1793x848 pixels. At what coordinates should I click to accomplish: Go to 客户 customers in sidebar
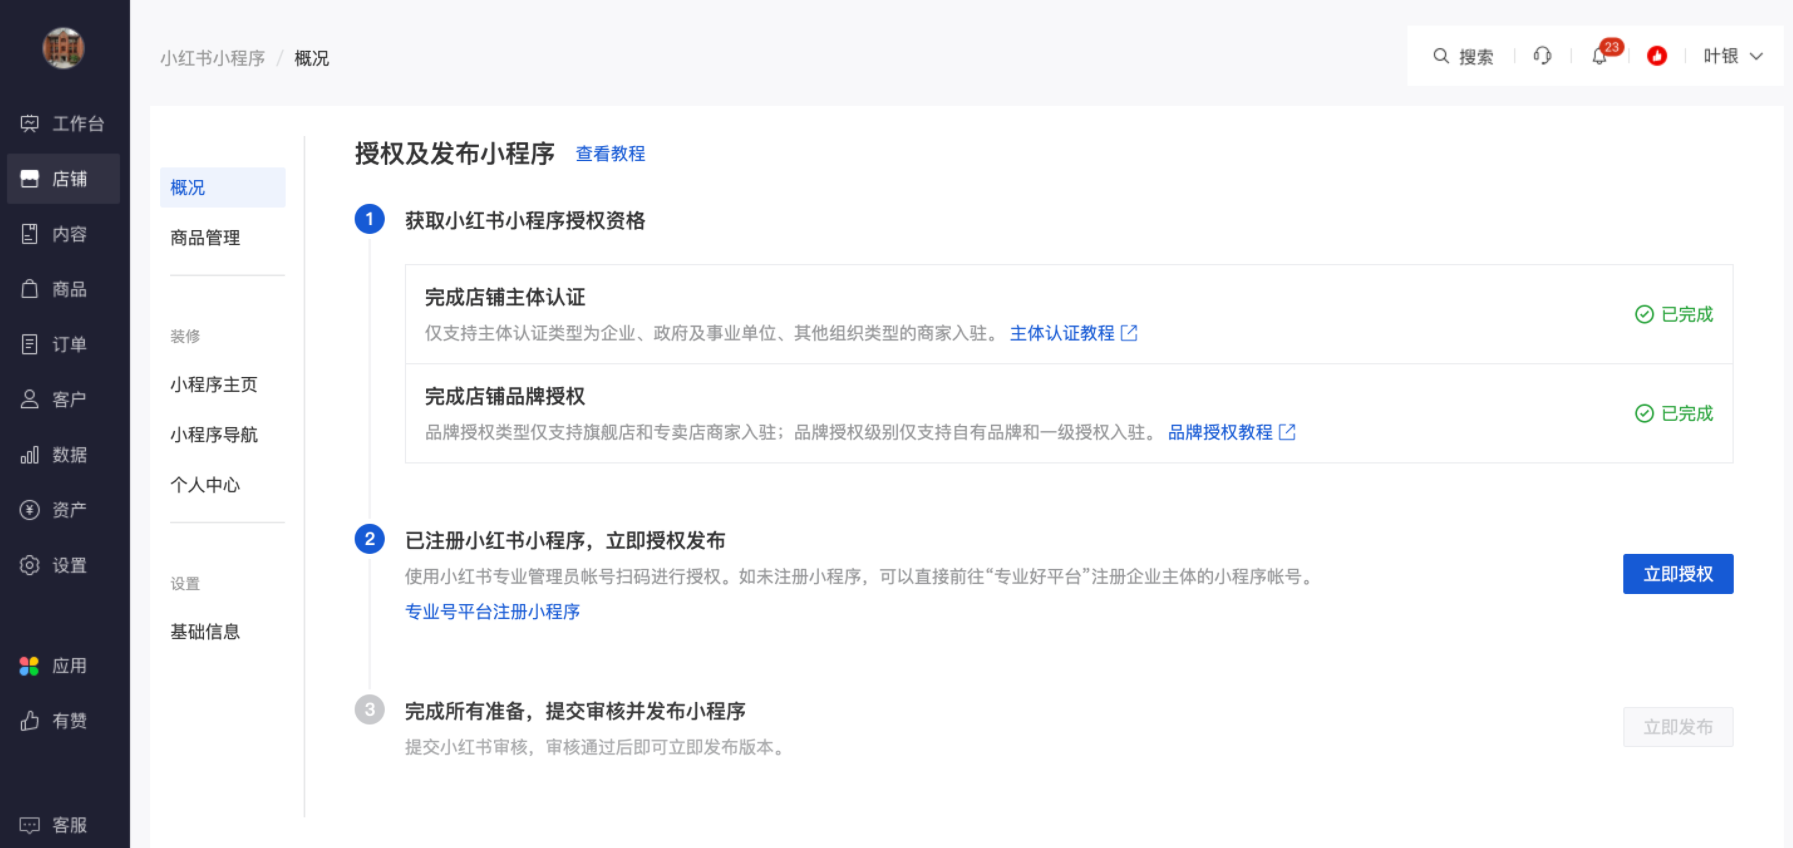30,399
